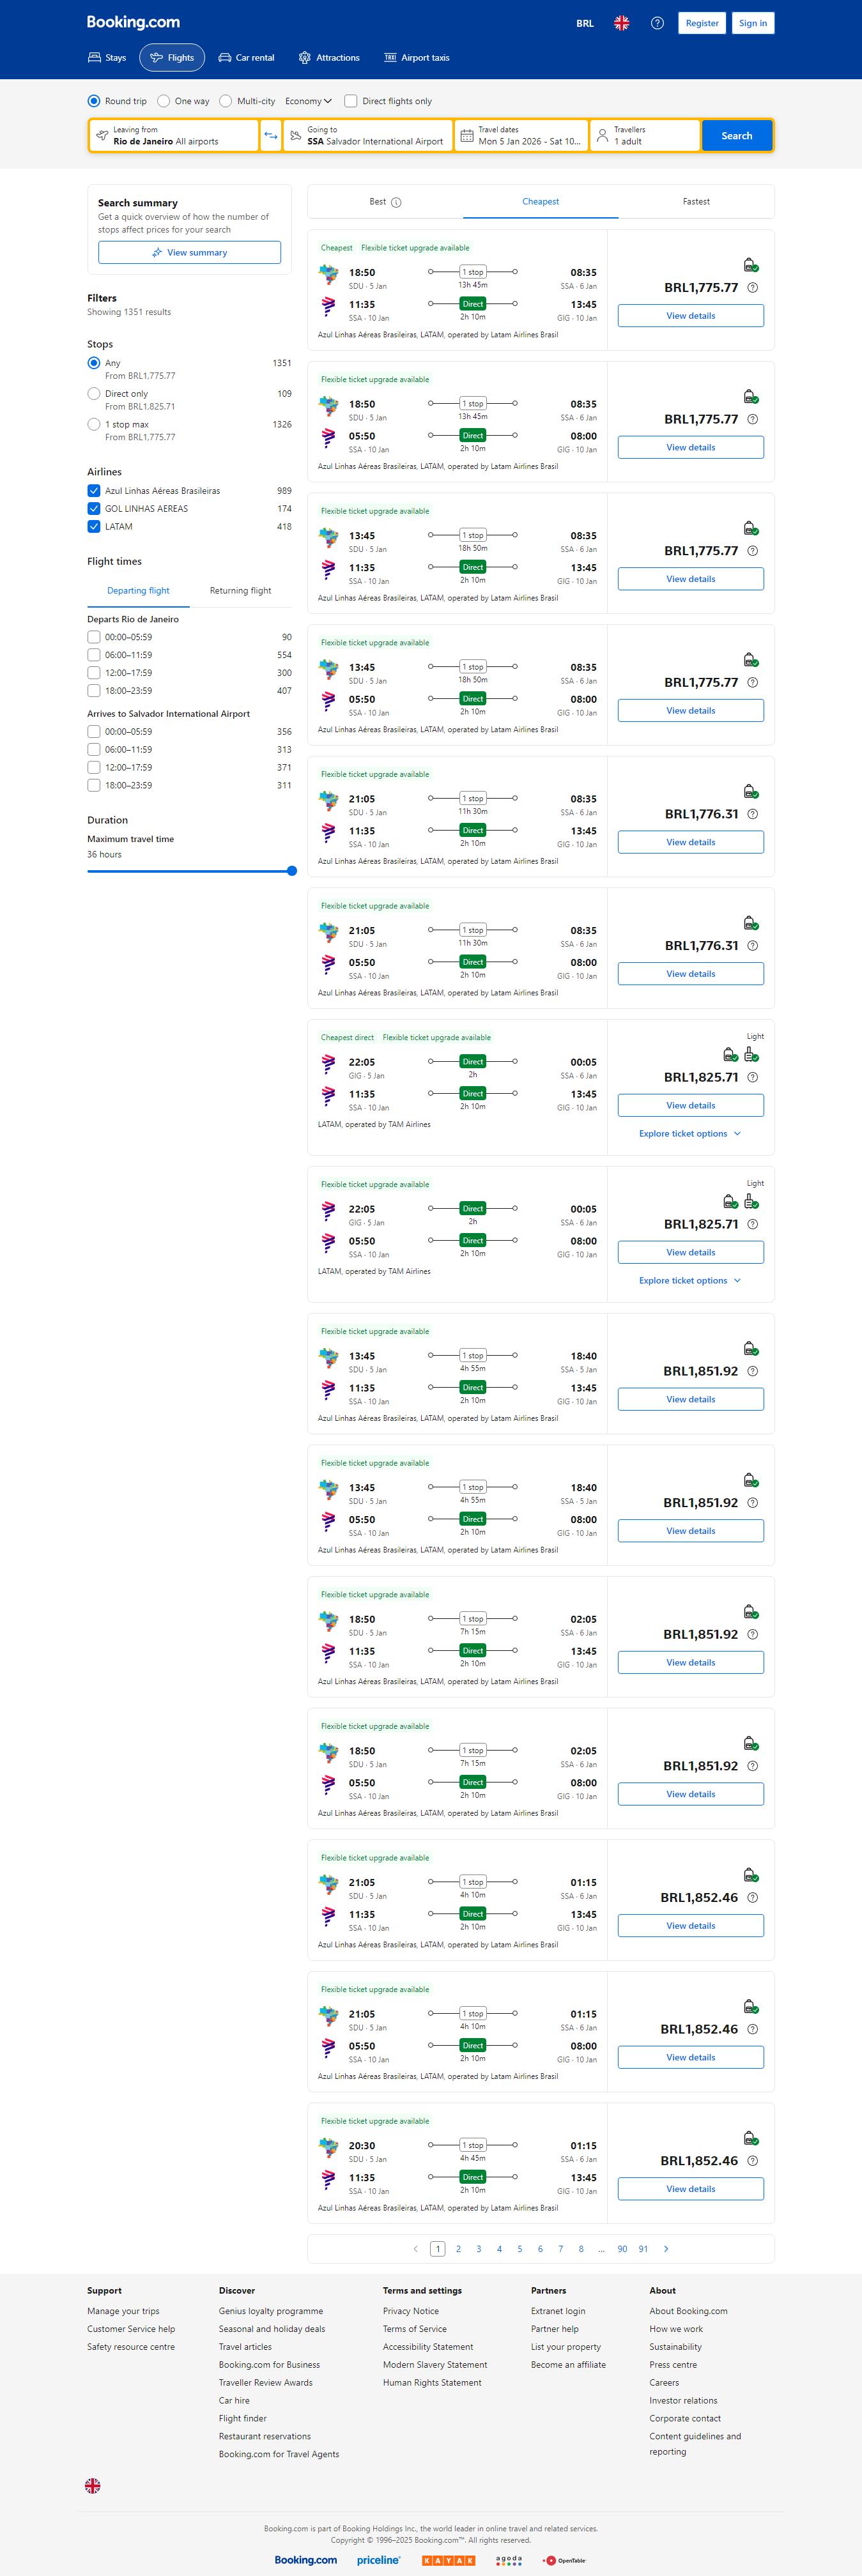Click the info icon beside the Best tab
This screenshot has height=2576, width=862.
point(396,203)
